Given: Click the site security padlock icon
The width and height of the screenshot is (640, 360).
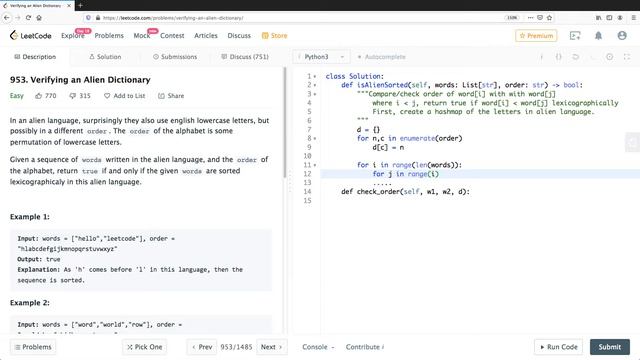Looking at the screenshot, I should pyautogui.click(x=98, y=18).
